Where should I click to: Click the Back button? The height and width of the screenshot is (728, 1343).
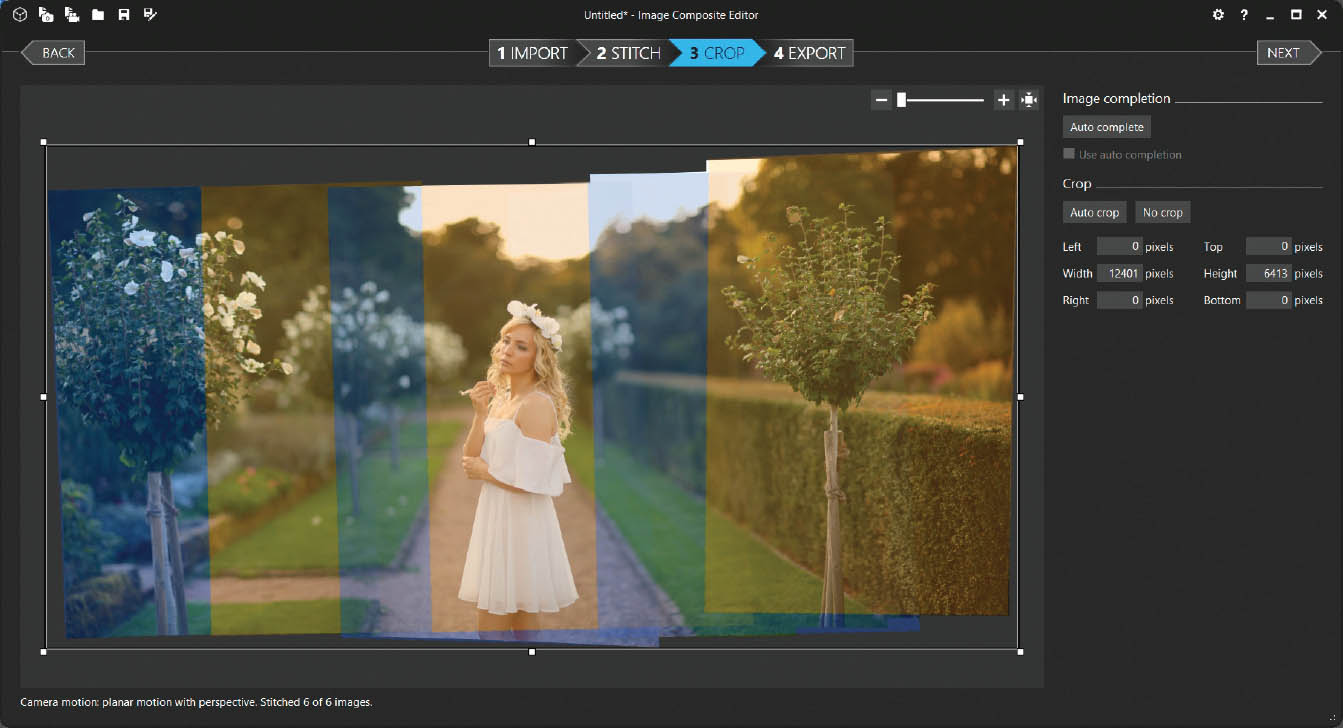(x=52, y=53)
